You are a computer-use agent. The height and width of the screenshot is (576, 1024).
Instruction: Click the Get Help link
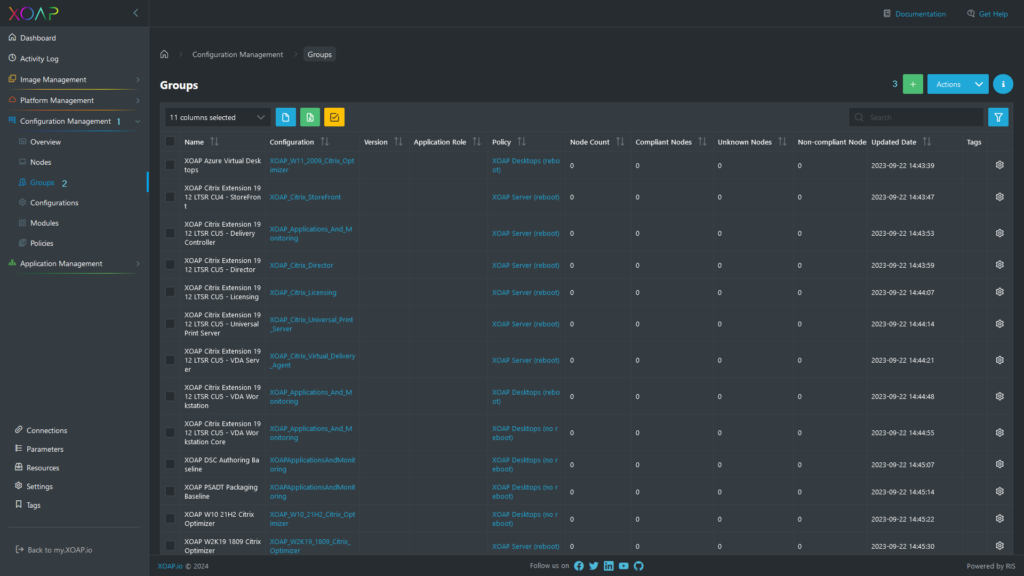[x=987, y=14]
